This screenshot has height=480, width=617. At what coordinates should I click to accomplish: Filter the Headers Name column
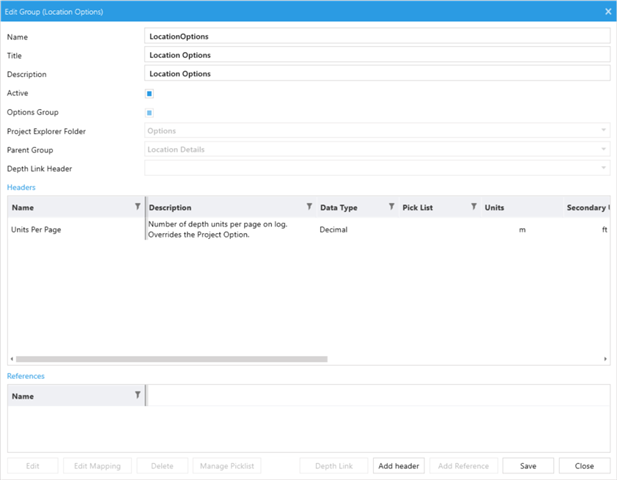pyautogui.click(x=137, y=206)
